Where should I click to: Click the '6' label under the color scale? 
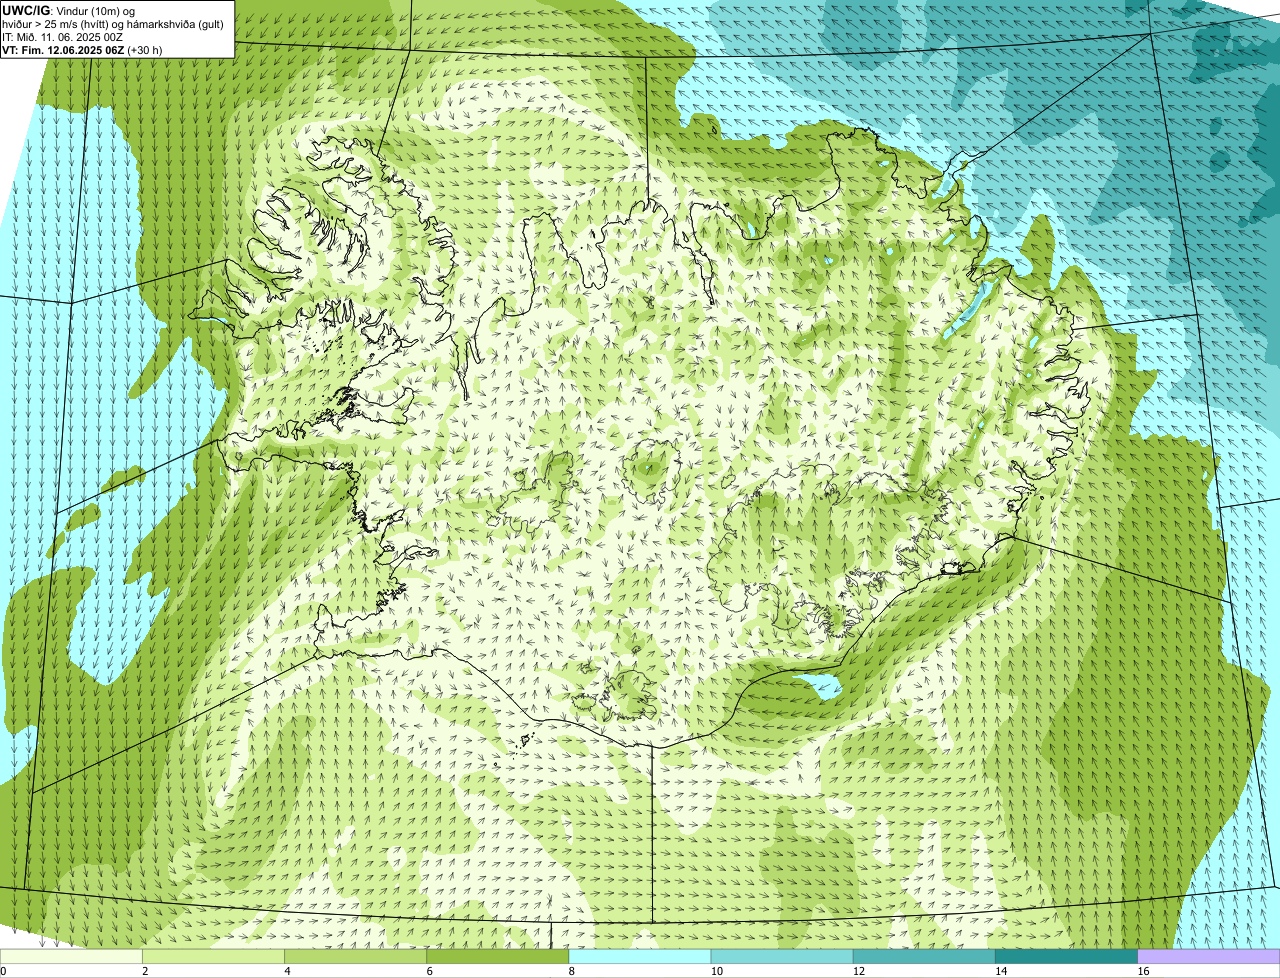[x=429, y=971]
